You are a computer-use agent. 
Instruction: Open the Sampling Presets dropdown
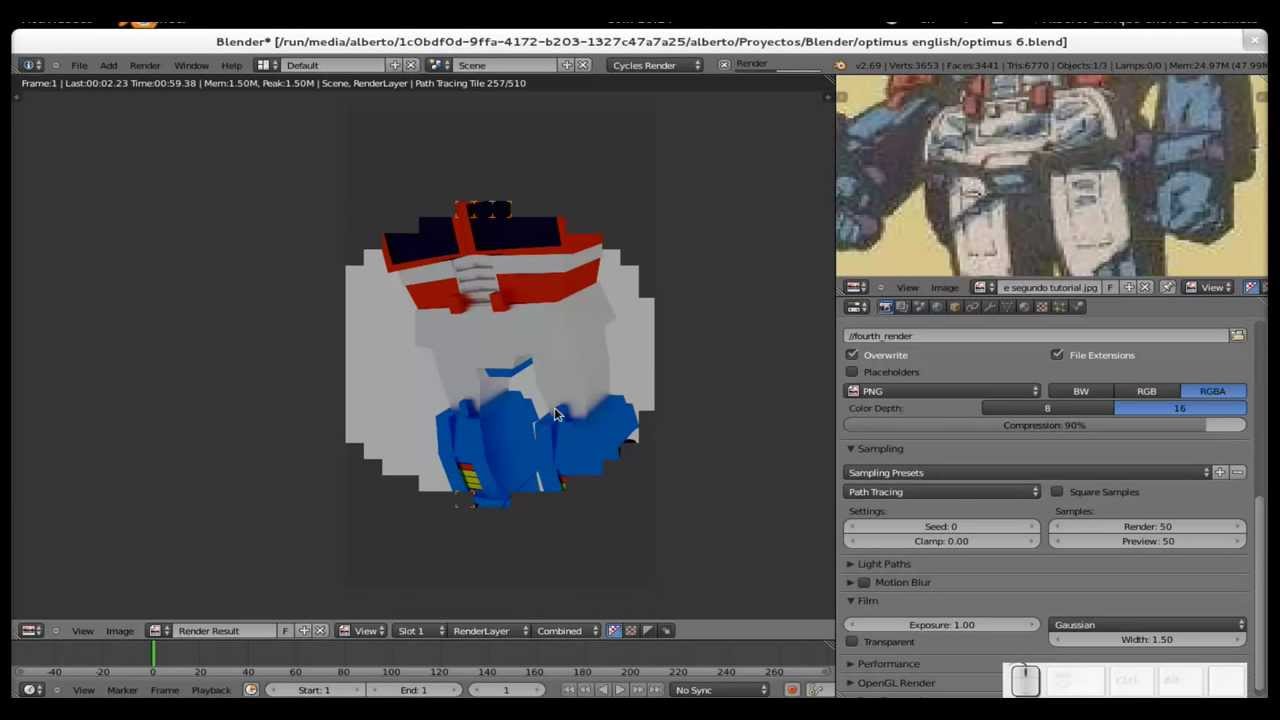(1028, 472)
